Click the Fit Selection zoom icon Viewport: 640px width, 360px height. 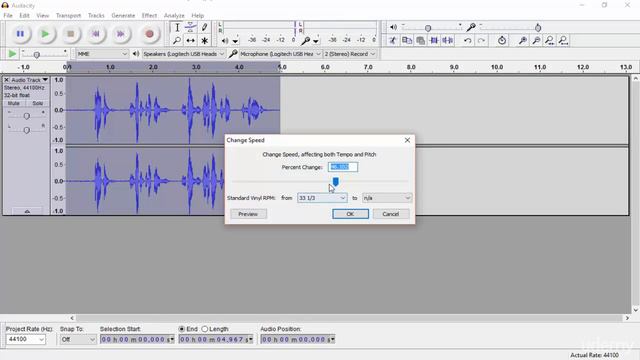(549, 40)
